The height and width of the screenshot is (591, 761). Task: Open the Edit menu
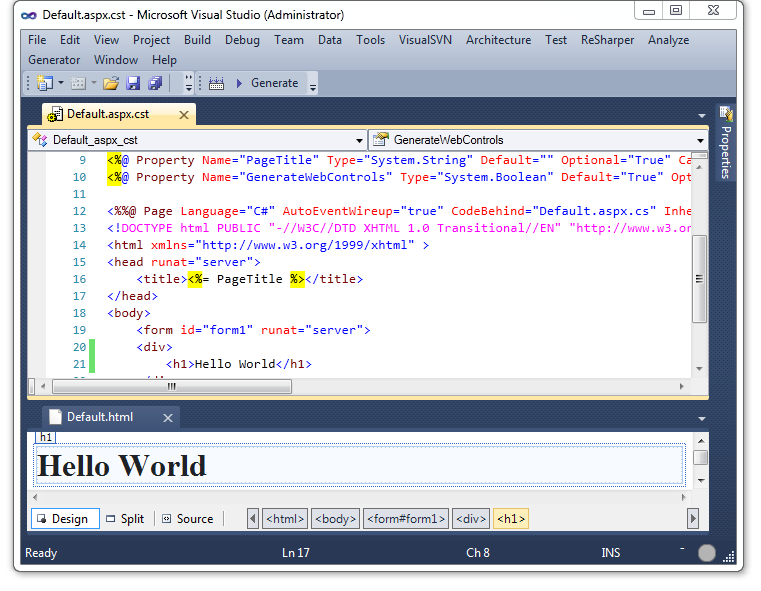tap(70, 40)
